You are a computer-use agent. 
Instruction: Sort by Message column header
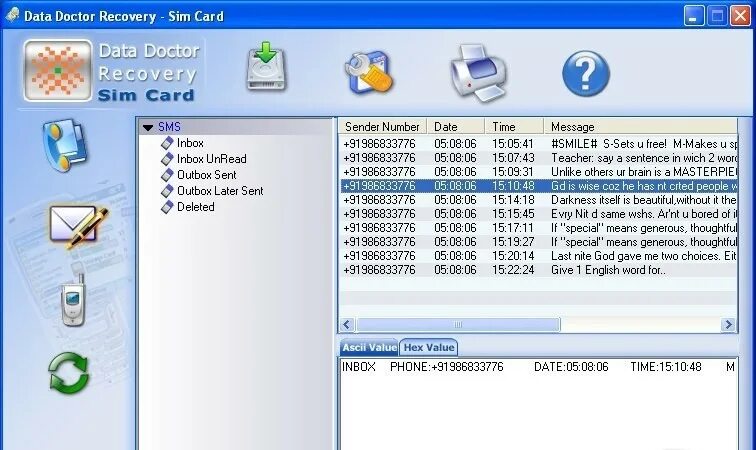(x=641, y=126)
